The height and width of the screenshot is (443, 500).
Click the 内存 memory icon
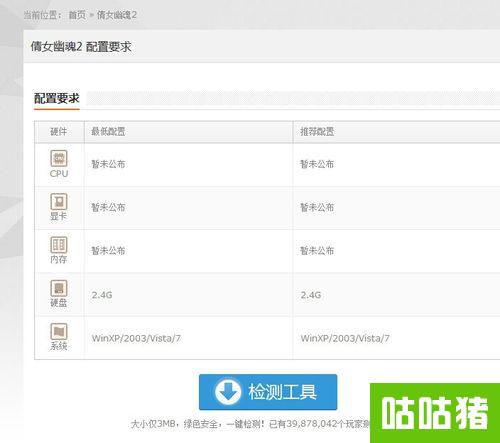tap(59, 245)
